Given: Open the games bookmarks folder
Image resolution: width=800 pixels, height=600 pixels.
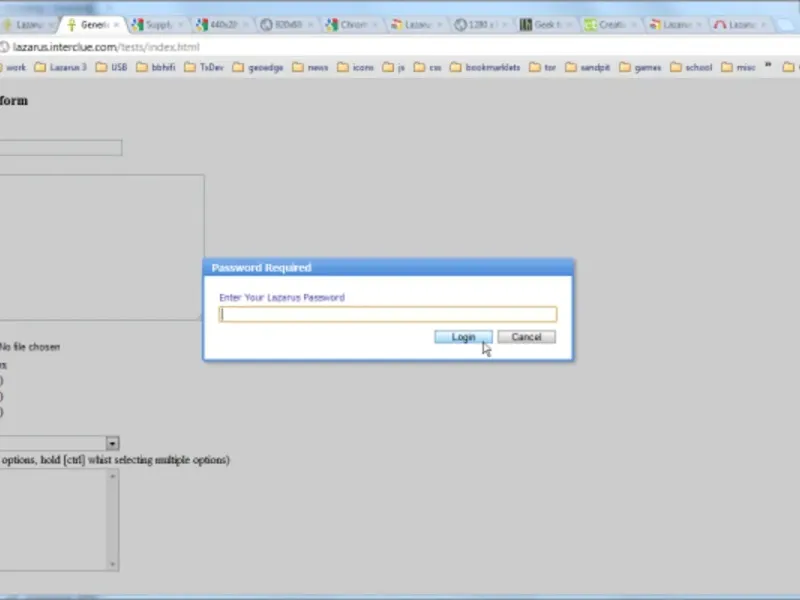Looking at the screenshot, I should (x=640, y=67).
